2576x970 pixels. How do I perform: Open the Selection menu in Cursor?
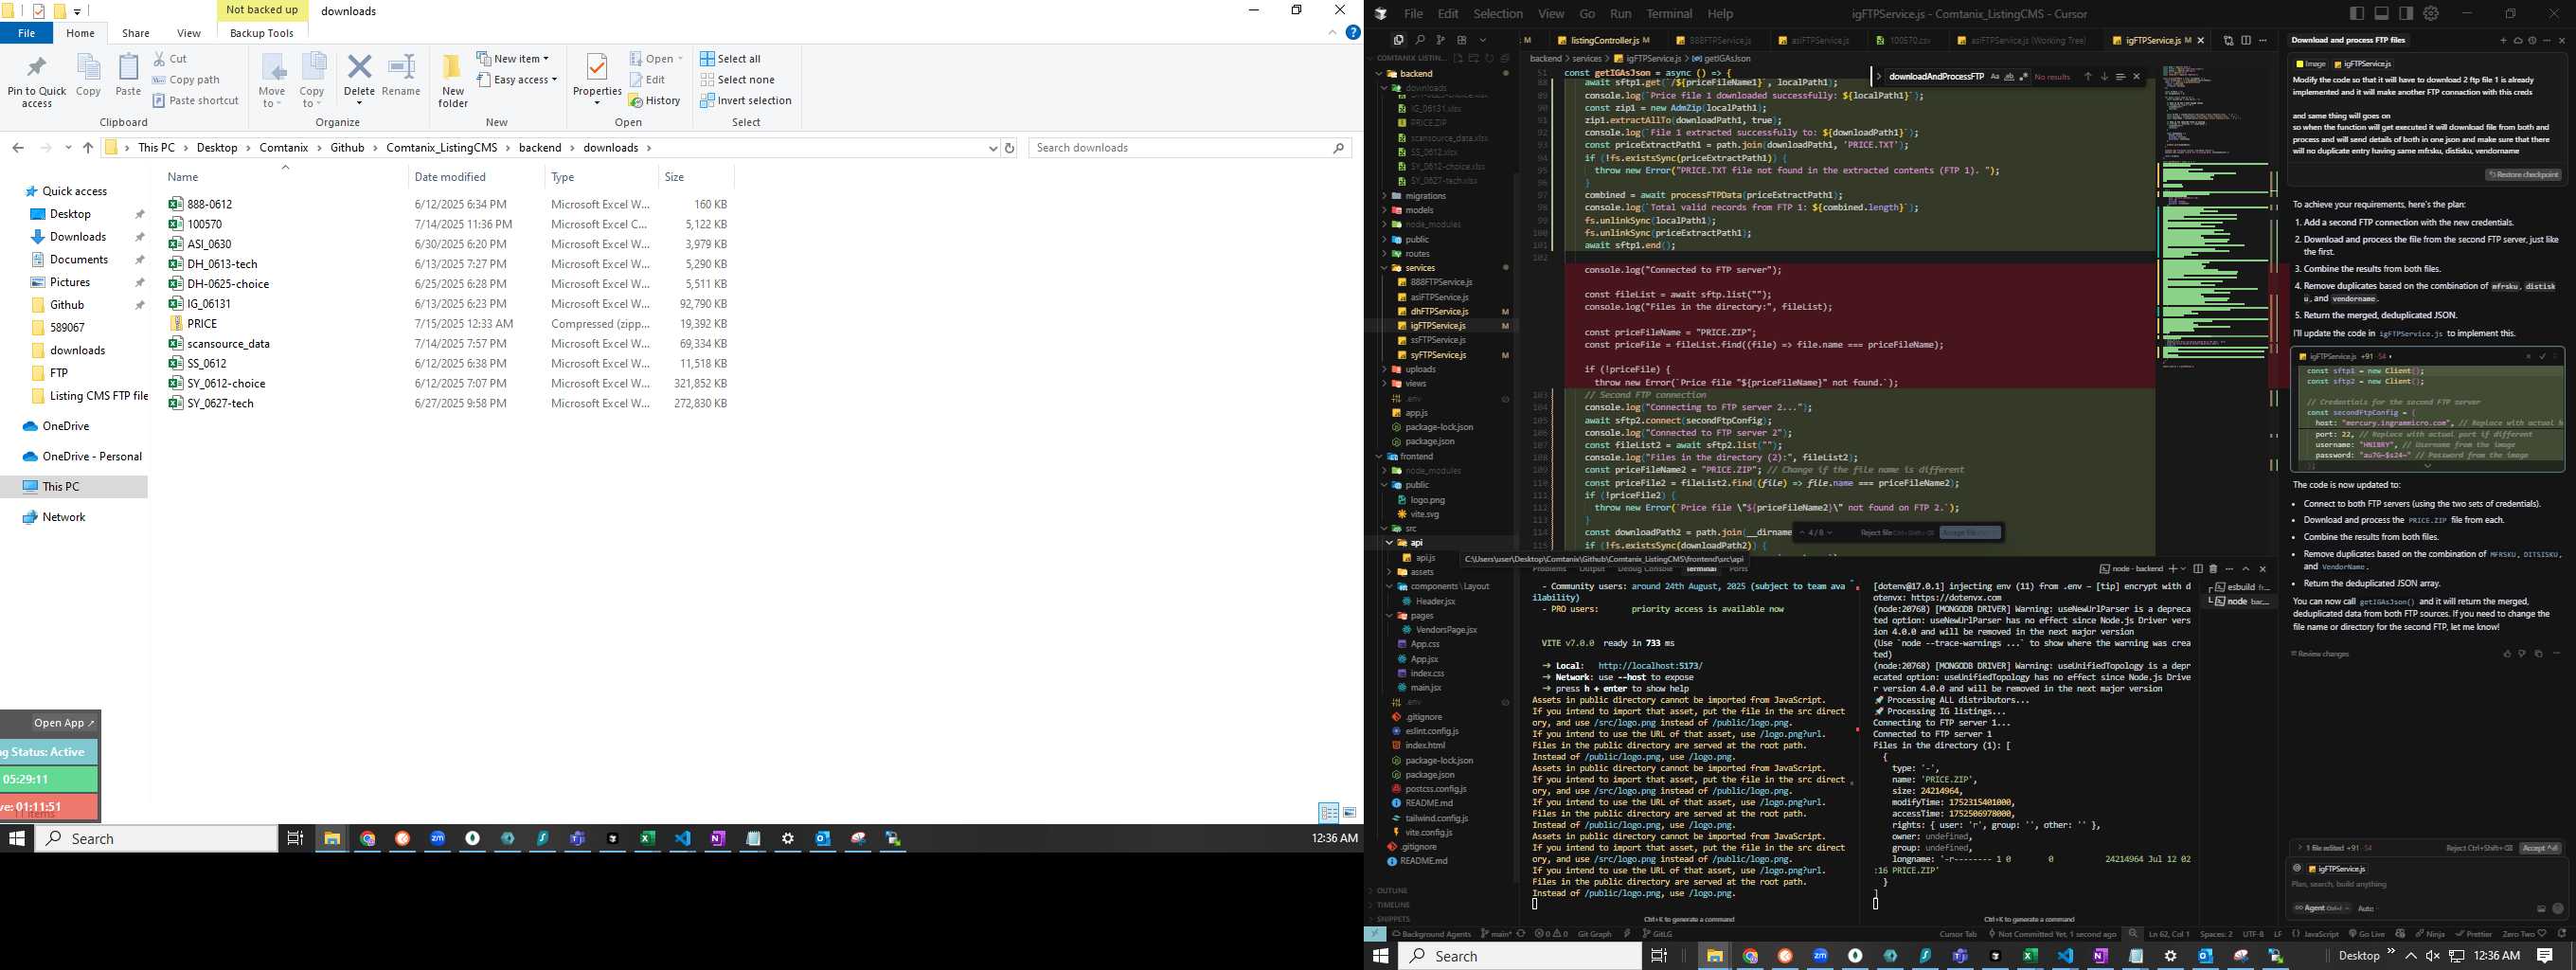tap(1497, 14)
